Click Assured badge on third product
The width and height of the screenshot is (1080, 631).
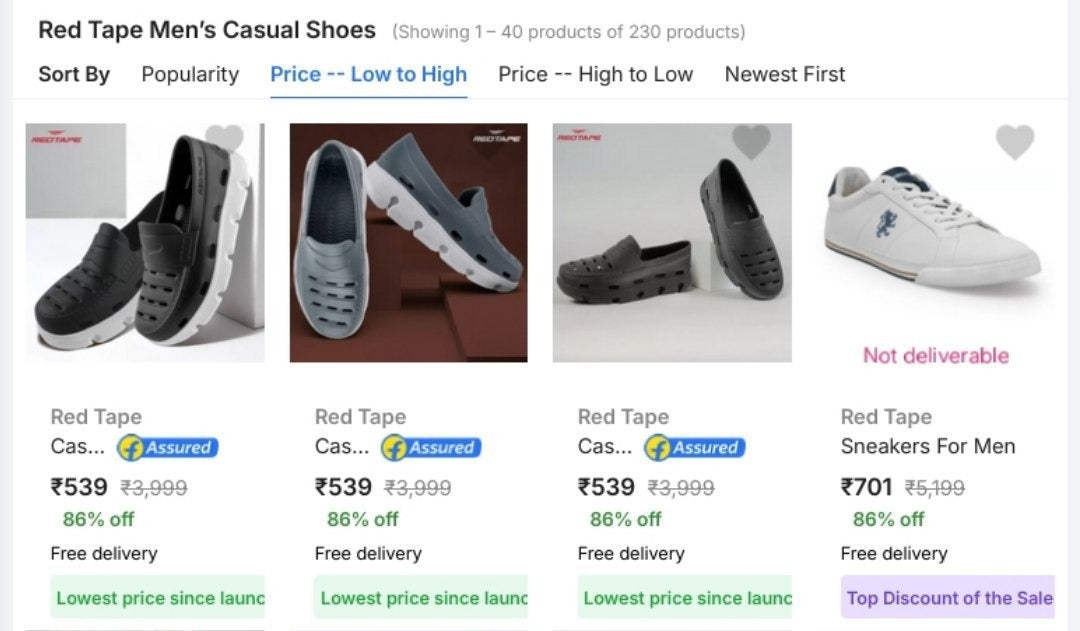pyautogui.click(x=695, y=448)
